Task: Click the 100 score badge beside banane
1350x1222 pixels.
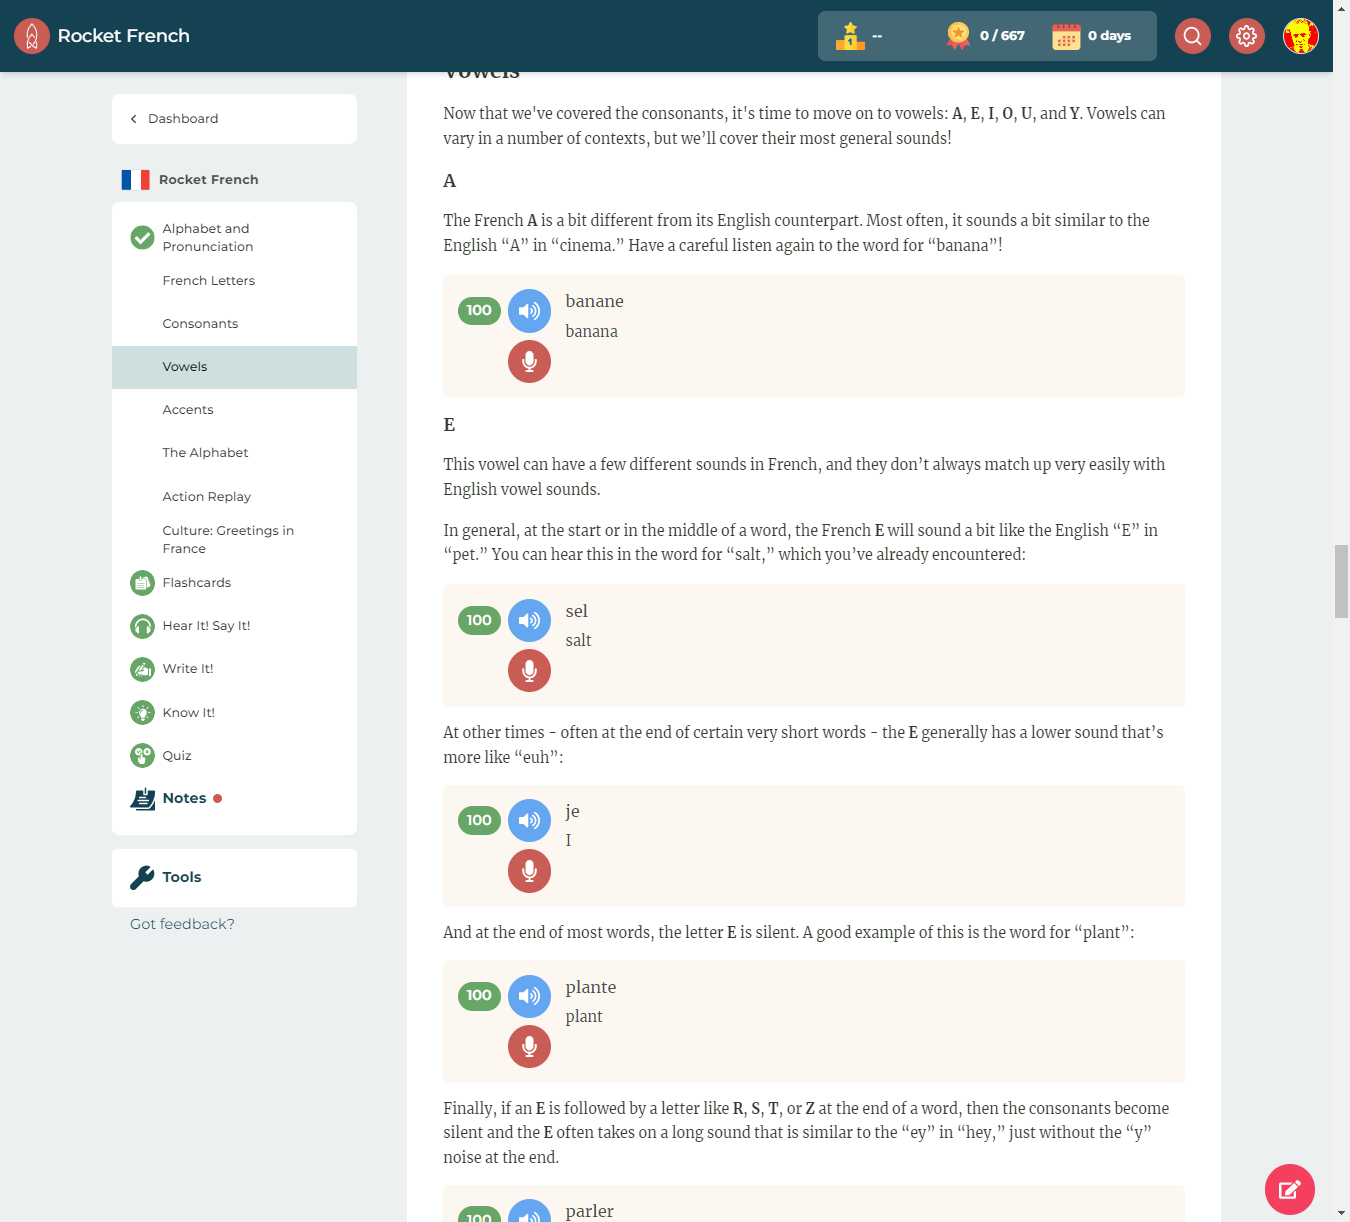Action: pos(479,311)
